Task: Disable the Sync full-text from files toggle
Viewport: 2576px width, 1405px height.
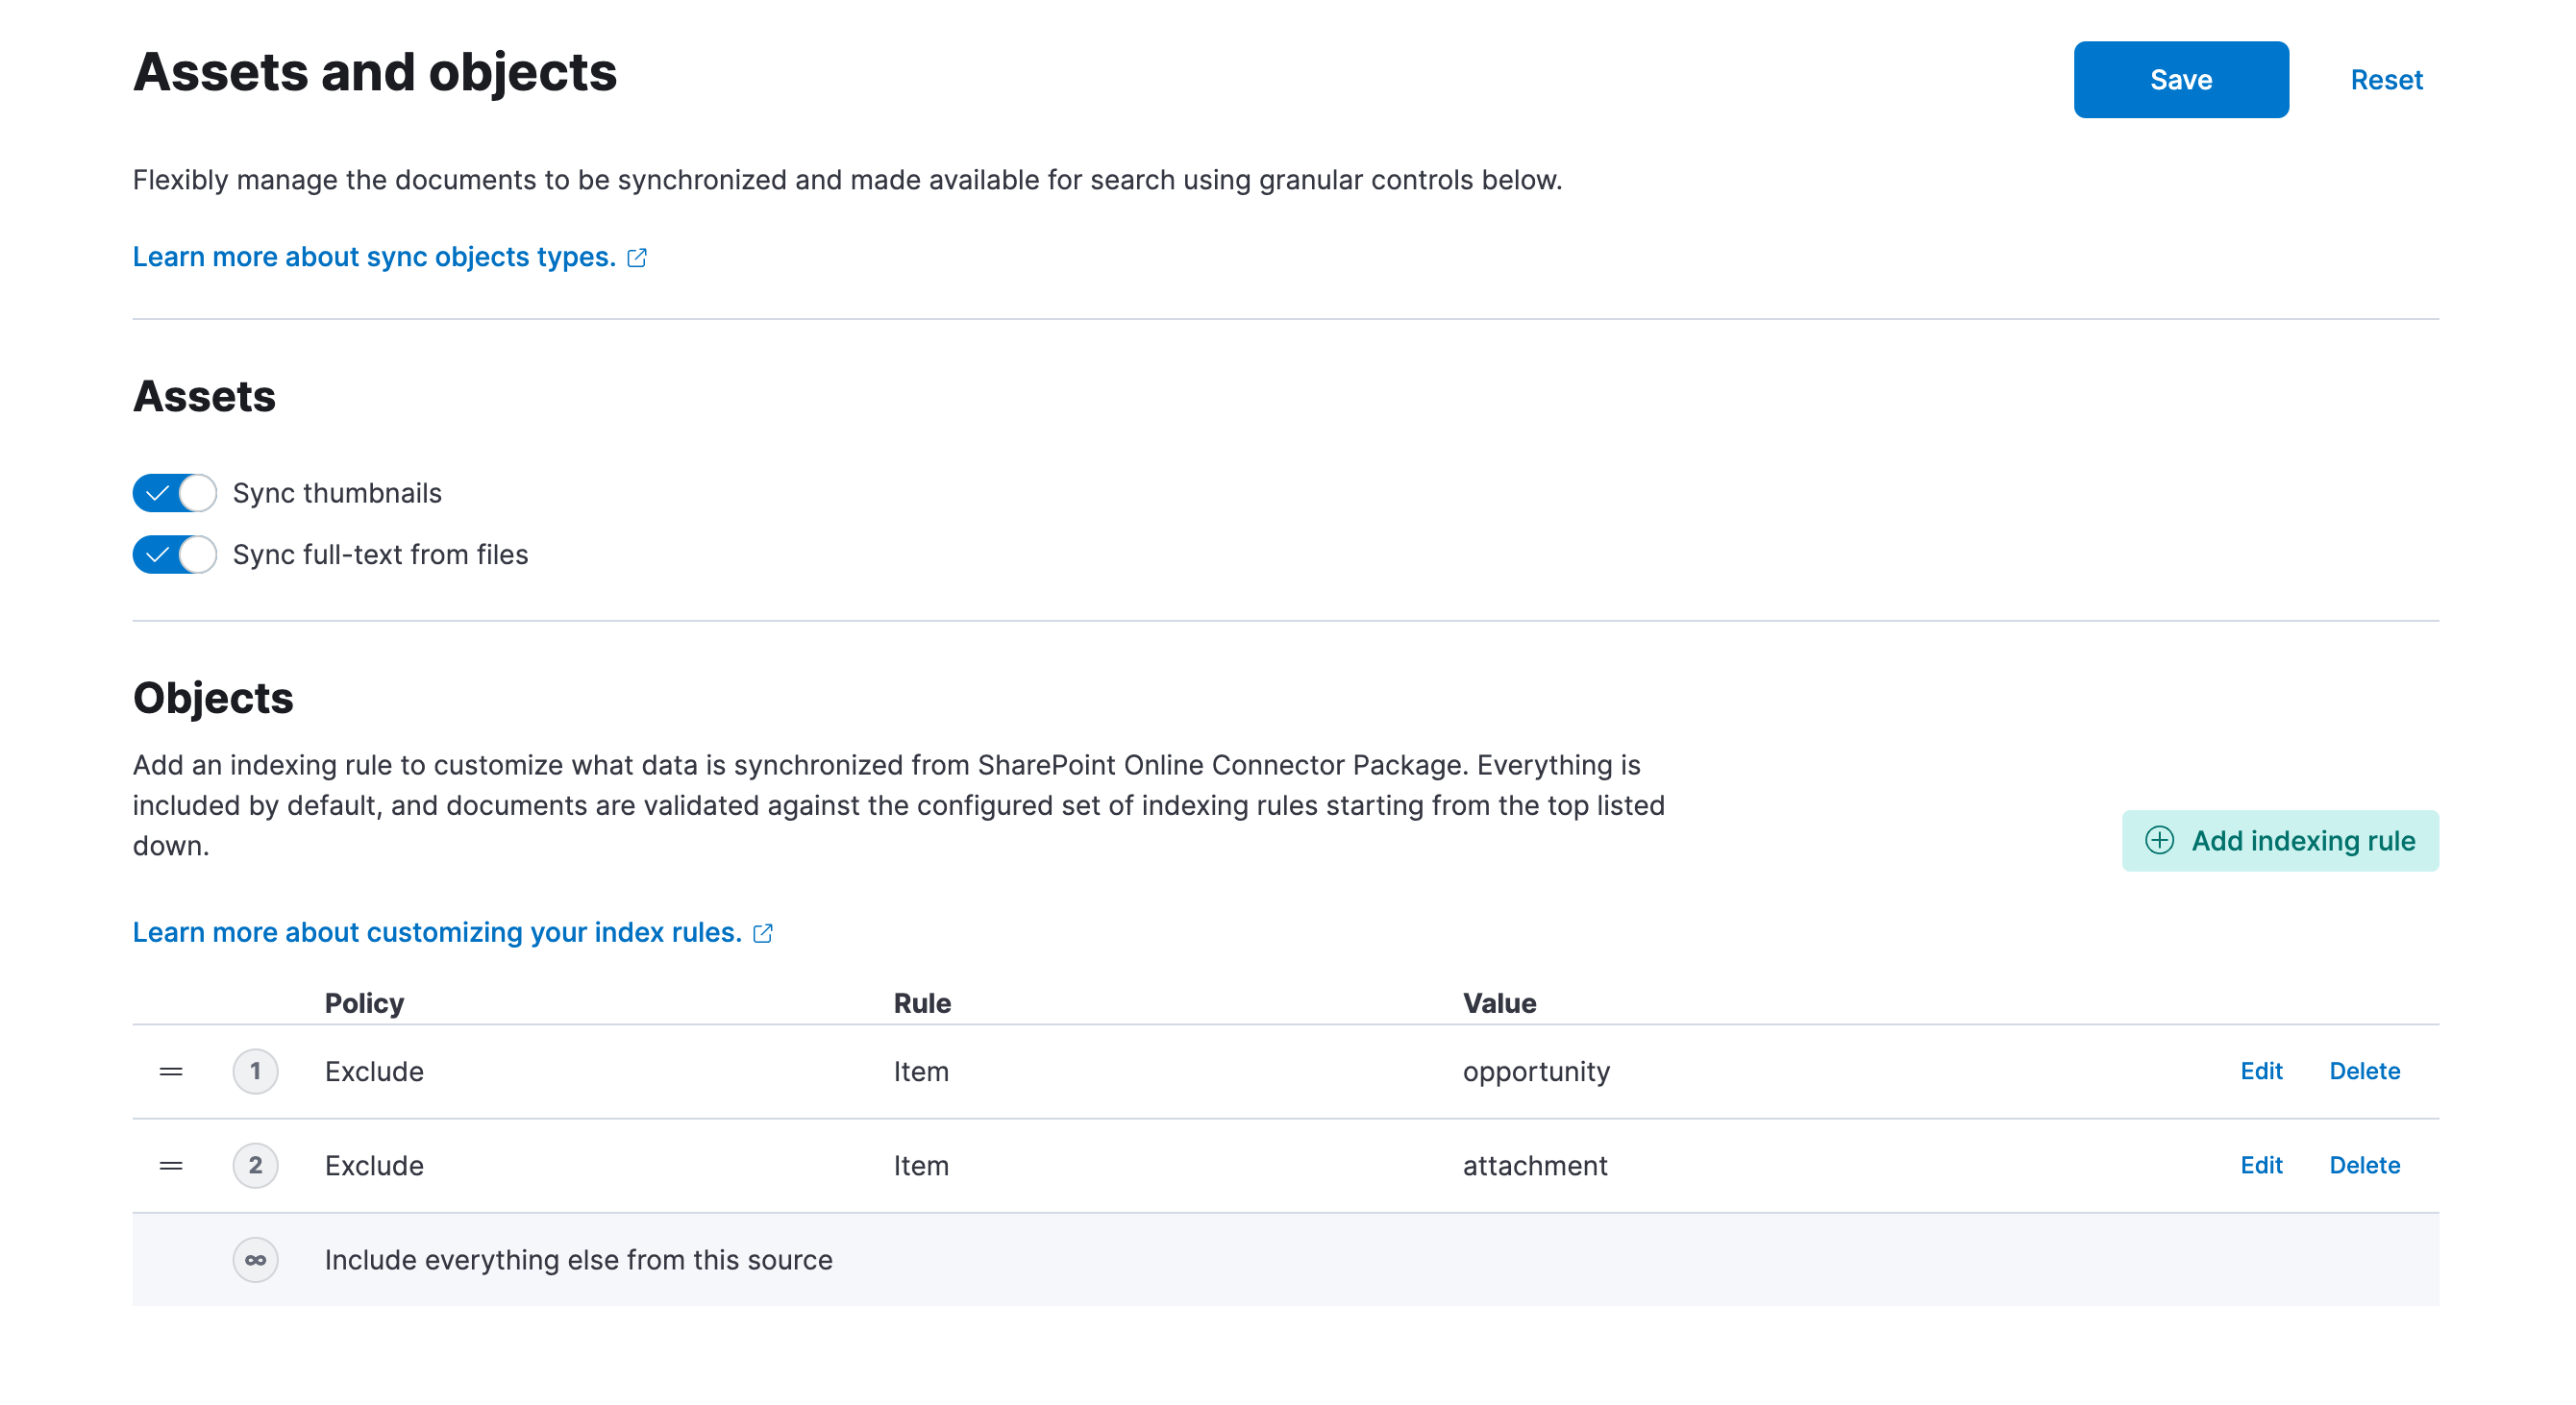Action: tap(174, 554)
